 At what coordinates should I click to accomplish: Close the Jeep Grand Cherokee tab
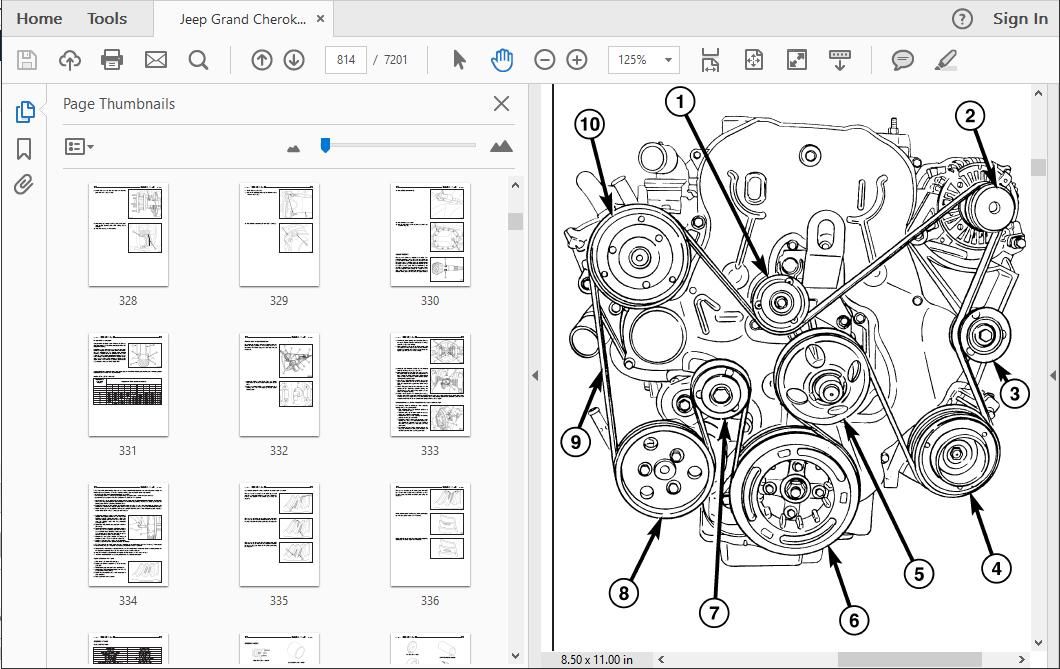coord(320,19)
